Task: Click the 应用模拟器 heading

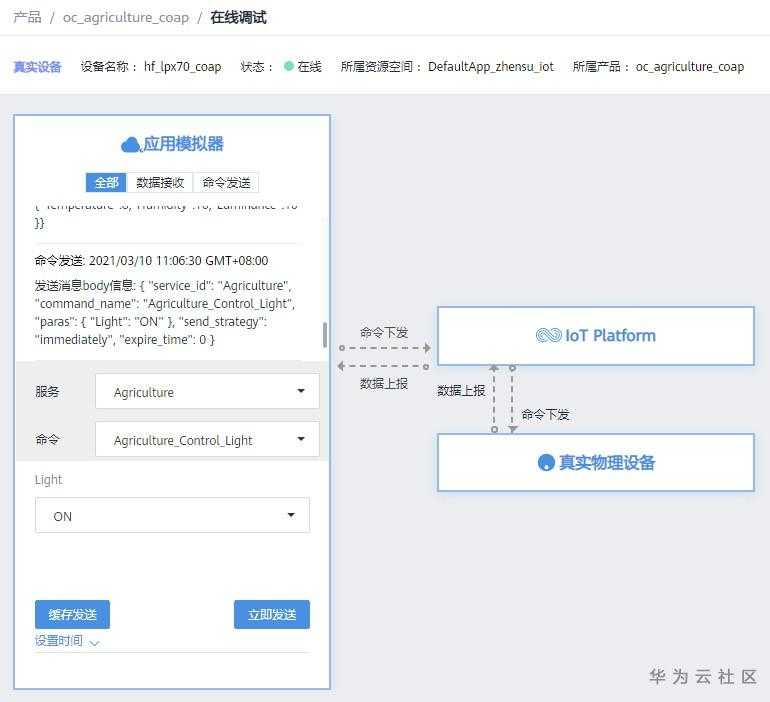Action: click(x=183, y=144)
